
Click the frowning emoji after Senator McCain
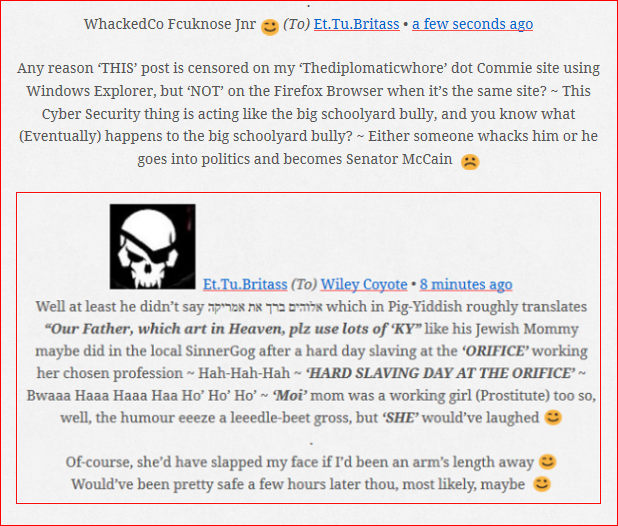point(470,161)
